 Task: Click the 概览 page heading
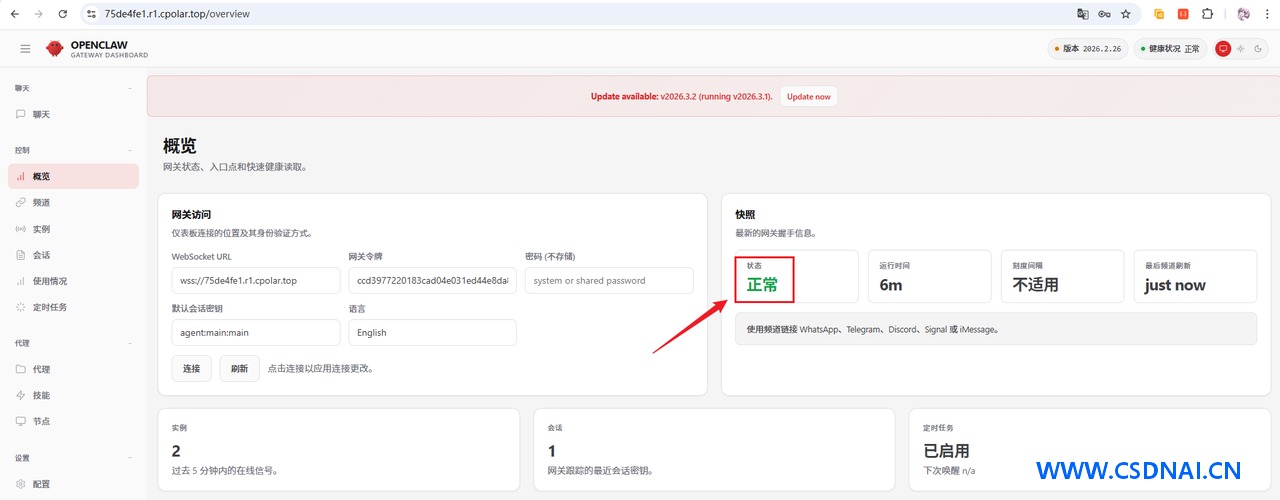pyautogui.click(x=180, y=147)
